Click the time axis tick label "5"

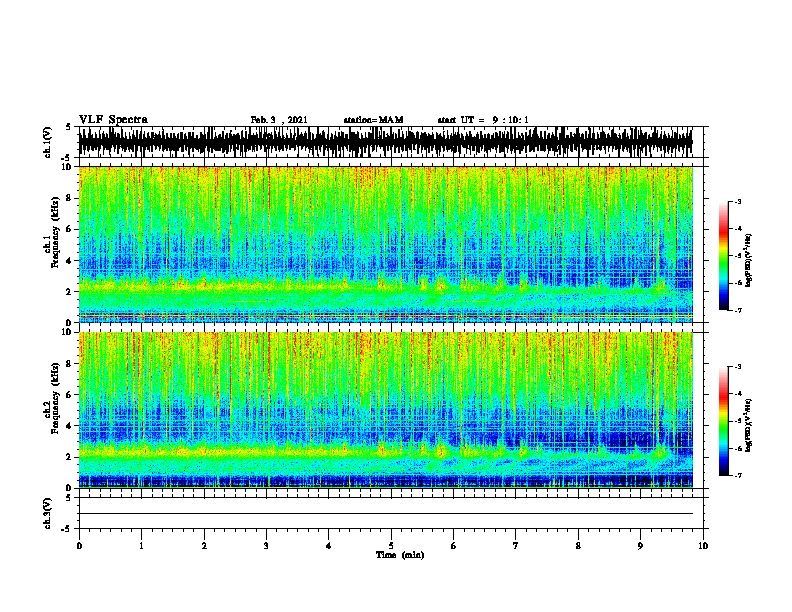click(391, 546)
